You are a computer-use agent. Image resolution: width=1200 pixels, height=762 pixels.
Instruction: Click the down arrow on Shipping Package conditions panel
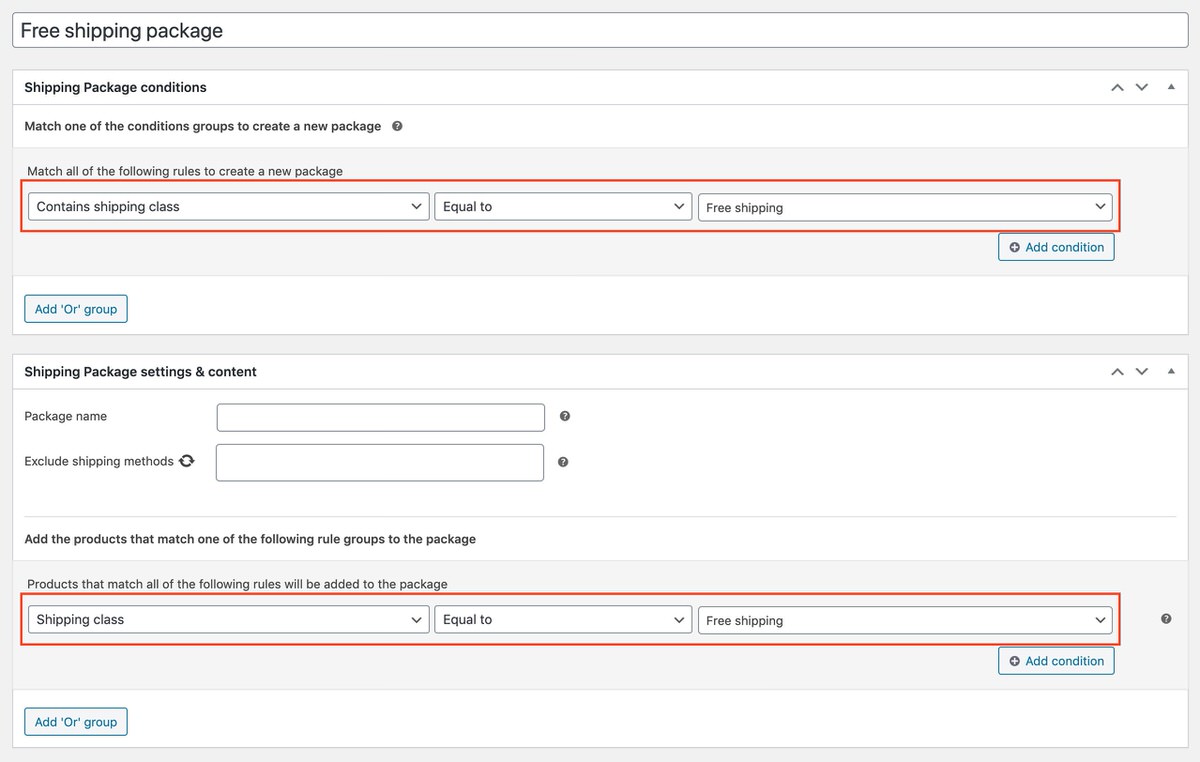tap(1141, 87)
